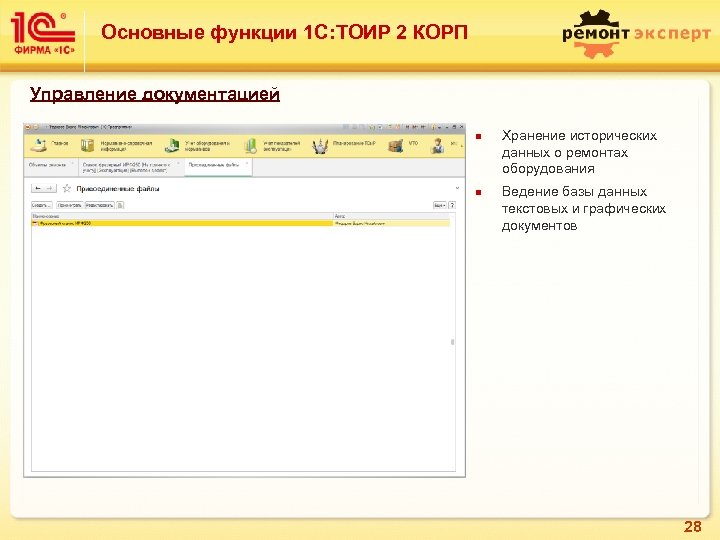Click the Просмотреть button
The image size is (720, 540).
69,205
